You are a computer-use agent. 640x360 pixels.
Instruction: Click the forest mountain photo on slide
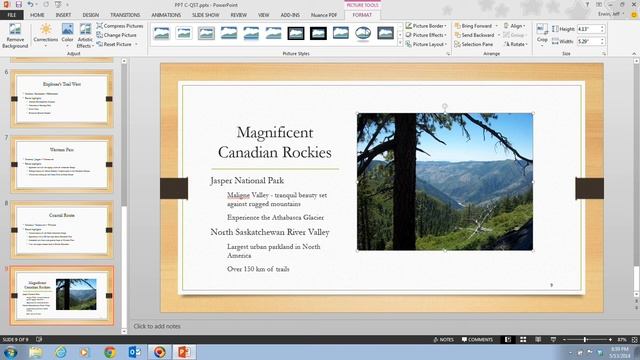(x=444, y=182)
